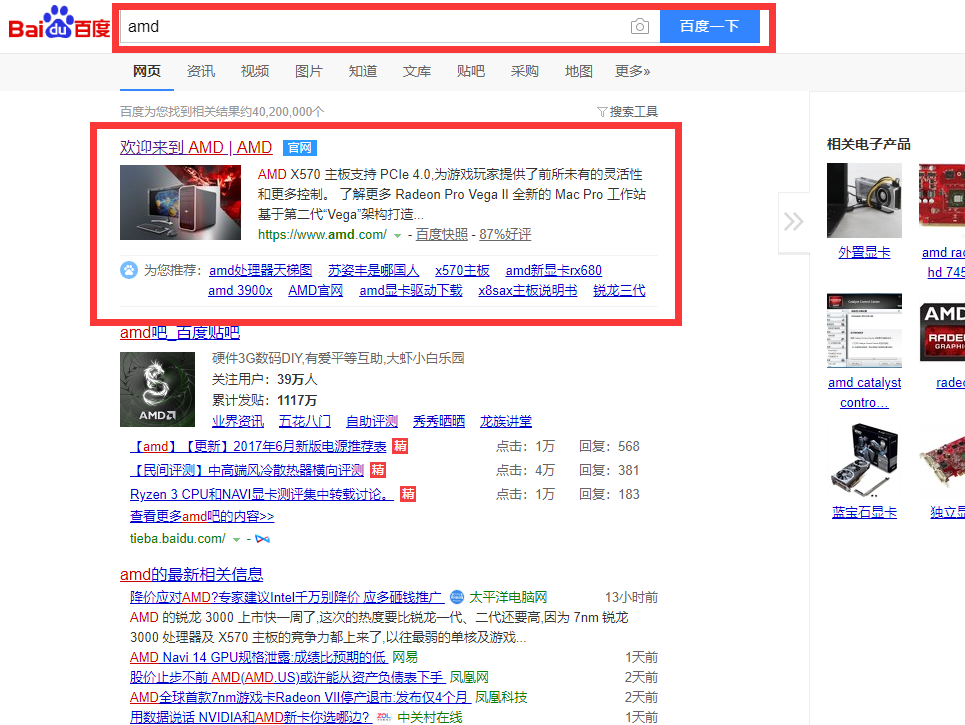Open the 欢迎来到 AMD | AMD result
965x725 pixels.
click(x=196, y=148)
